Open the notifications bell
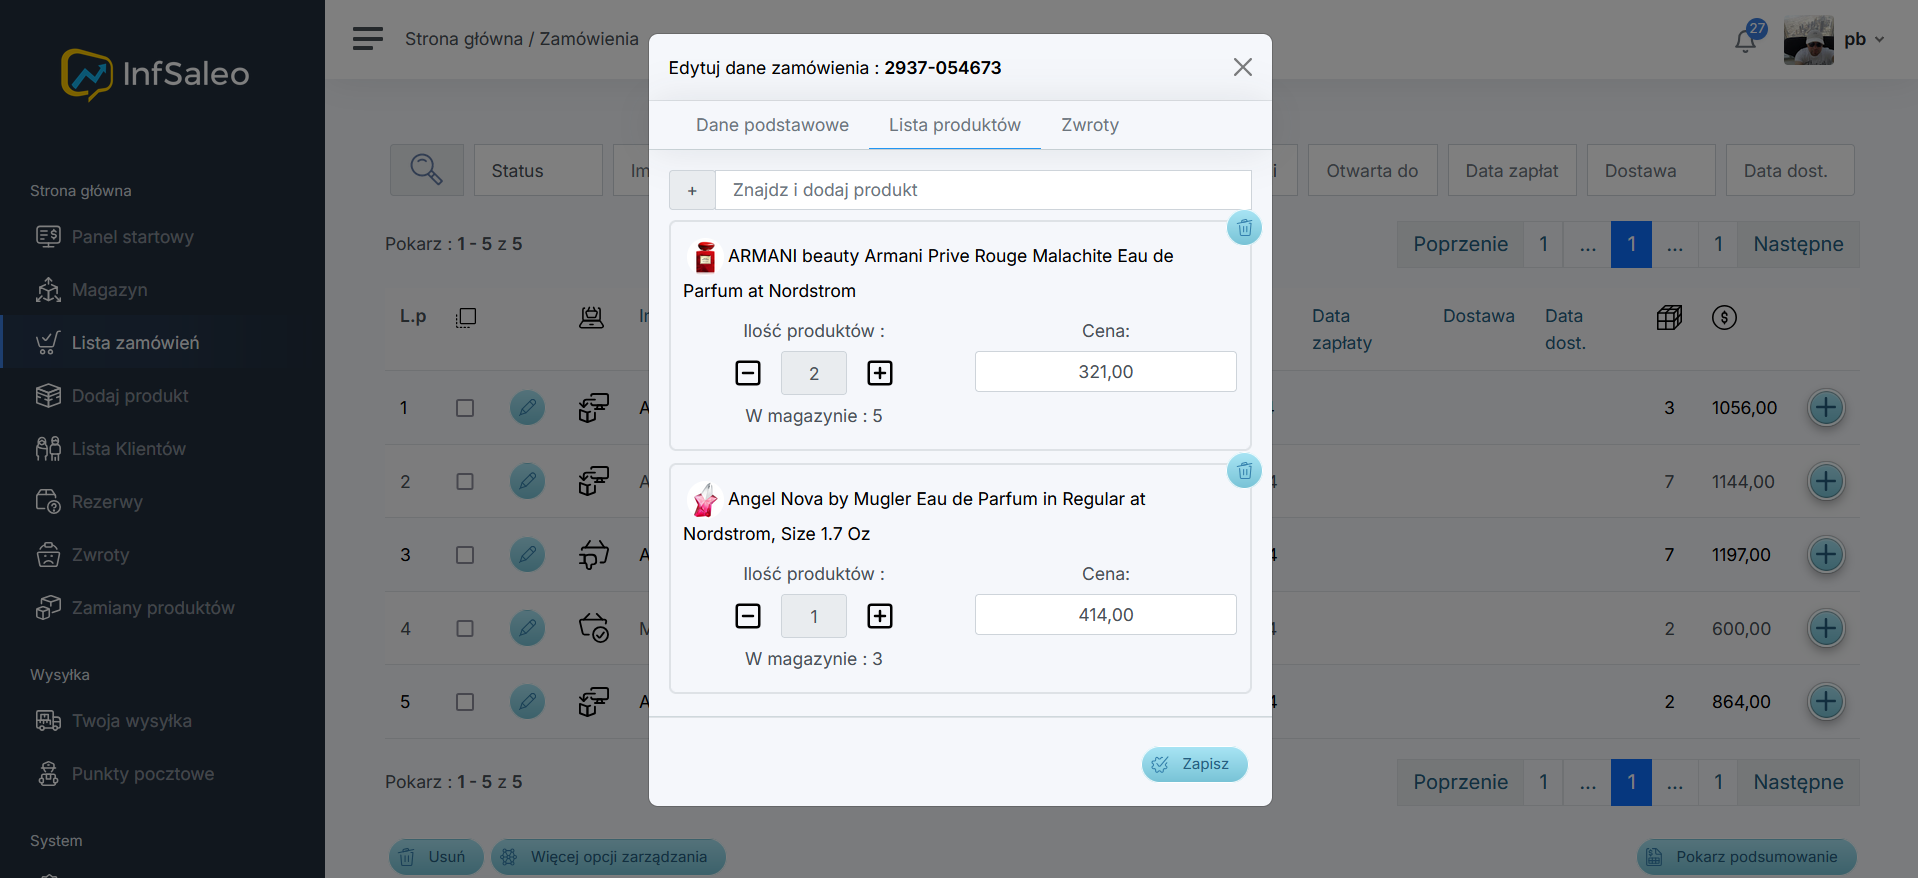This screenshot has width=1918, height=878. point(1746,40)
